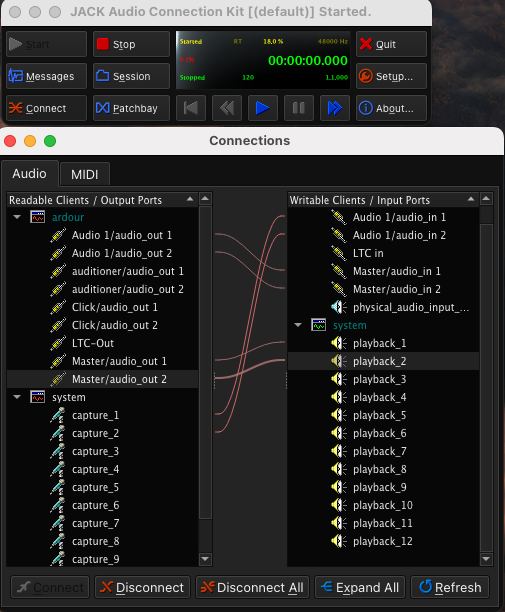
Task: Open the Patchbay window
Action: pyautogui.click(x=132, y=108)
